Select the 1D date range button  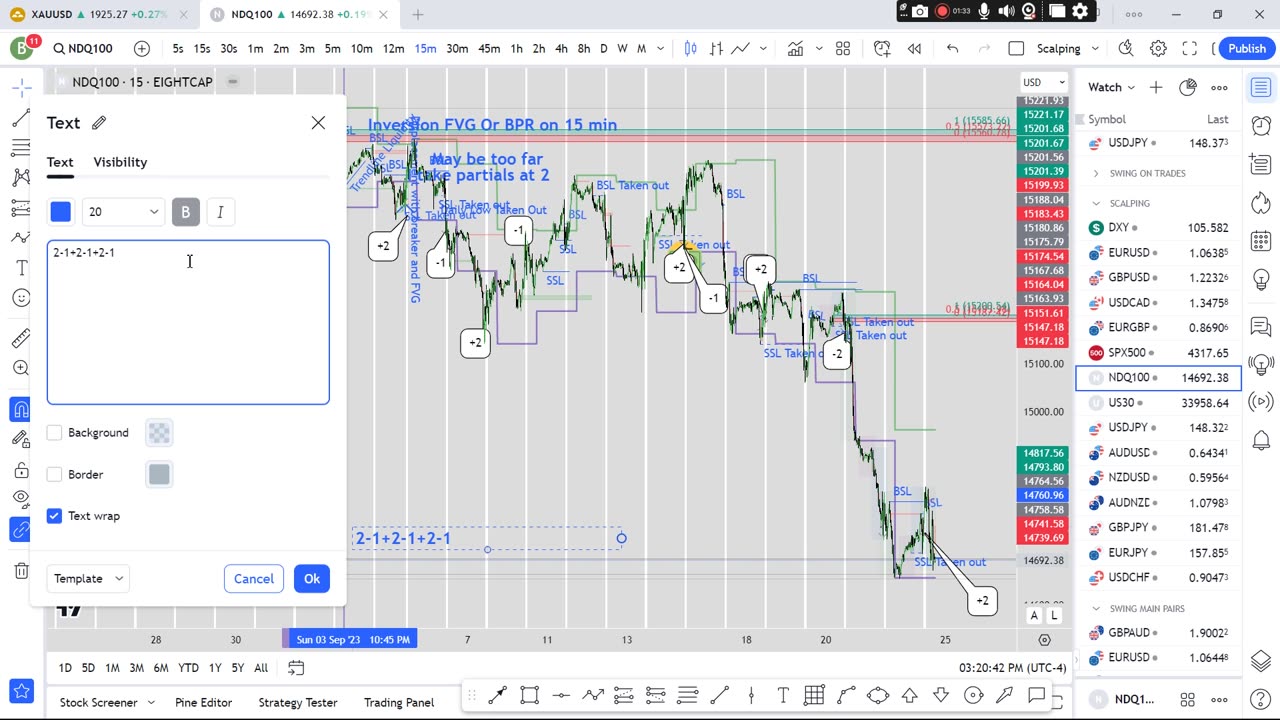65,668
